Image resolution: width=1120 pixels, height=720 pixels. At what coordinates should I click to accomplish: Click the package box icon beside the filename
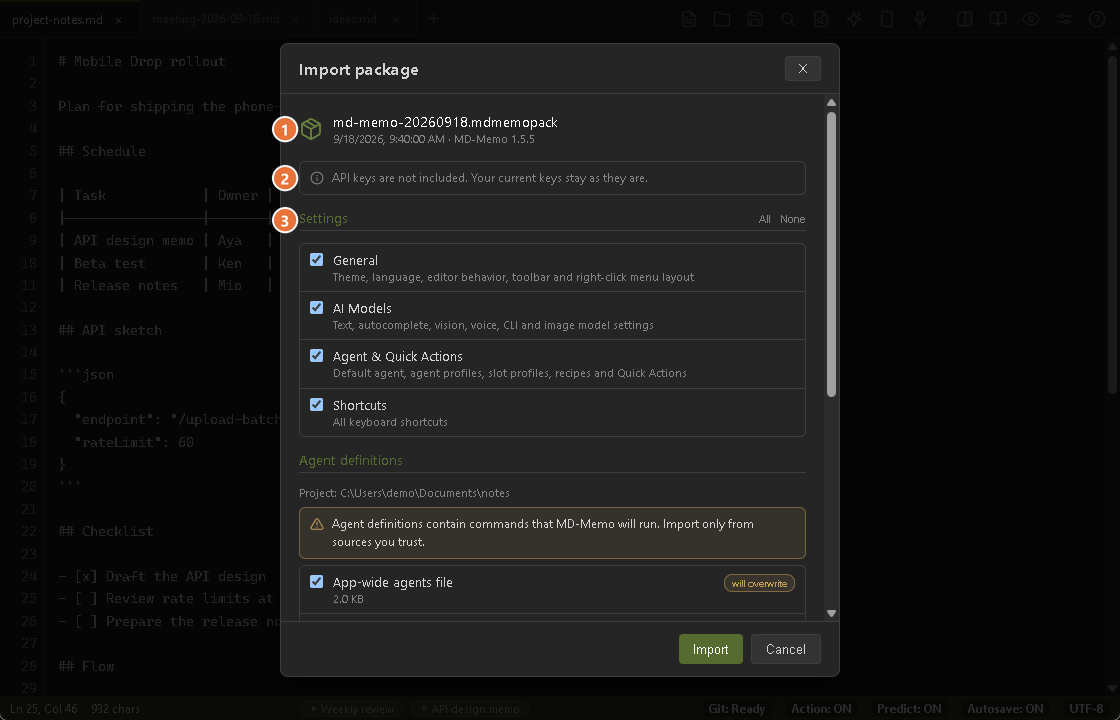(311, 129)
